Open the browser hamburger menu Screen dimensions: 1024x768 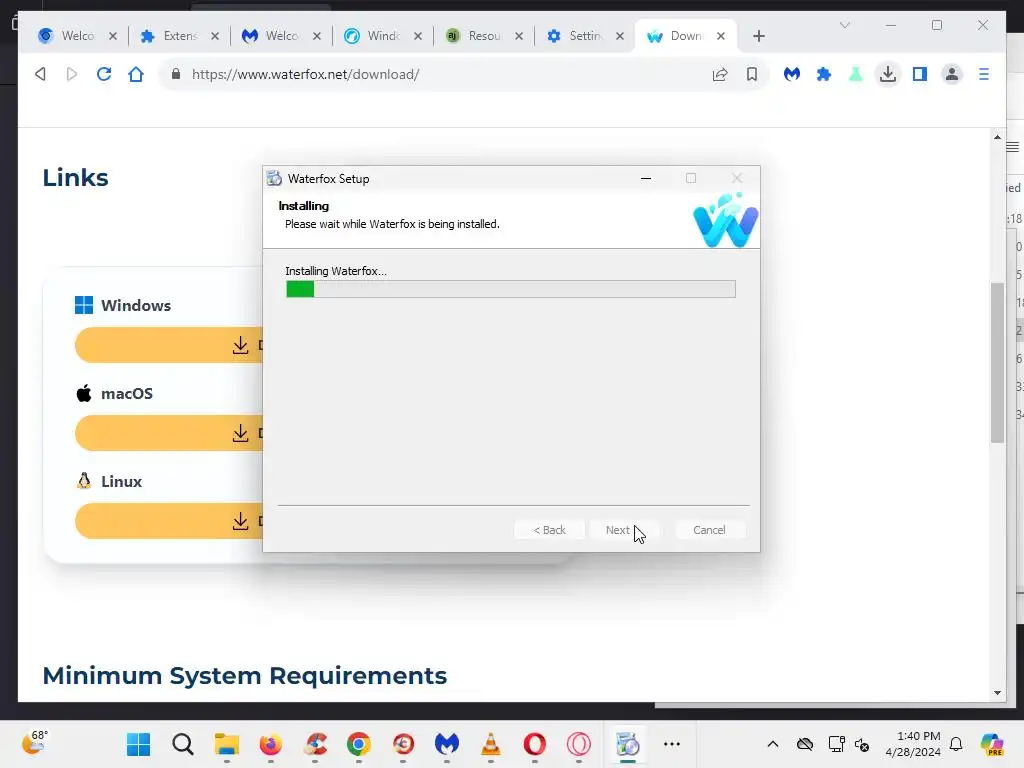click(x=984, y=74)
